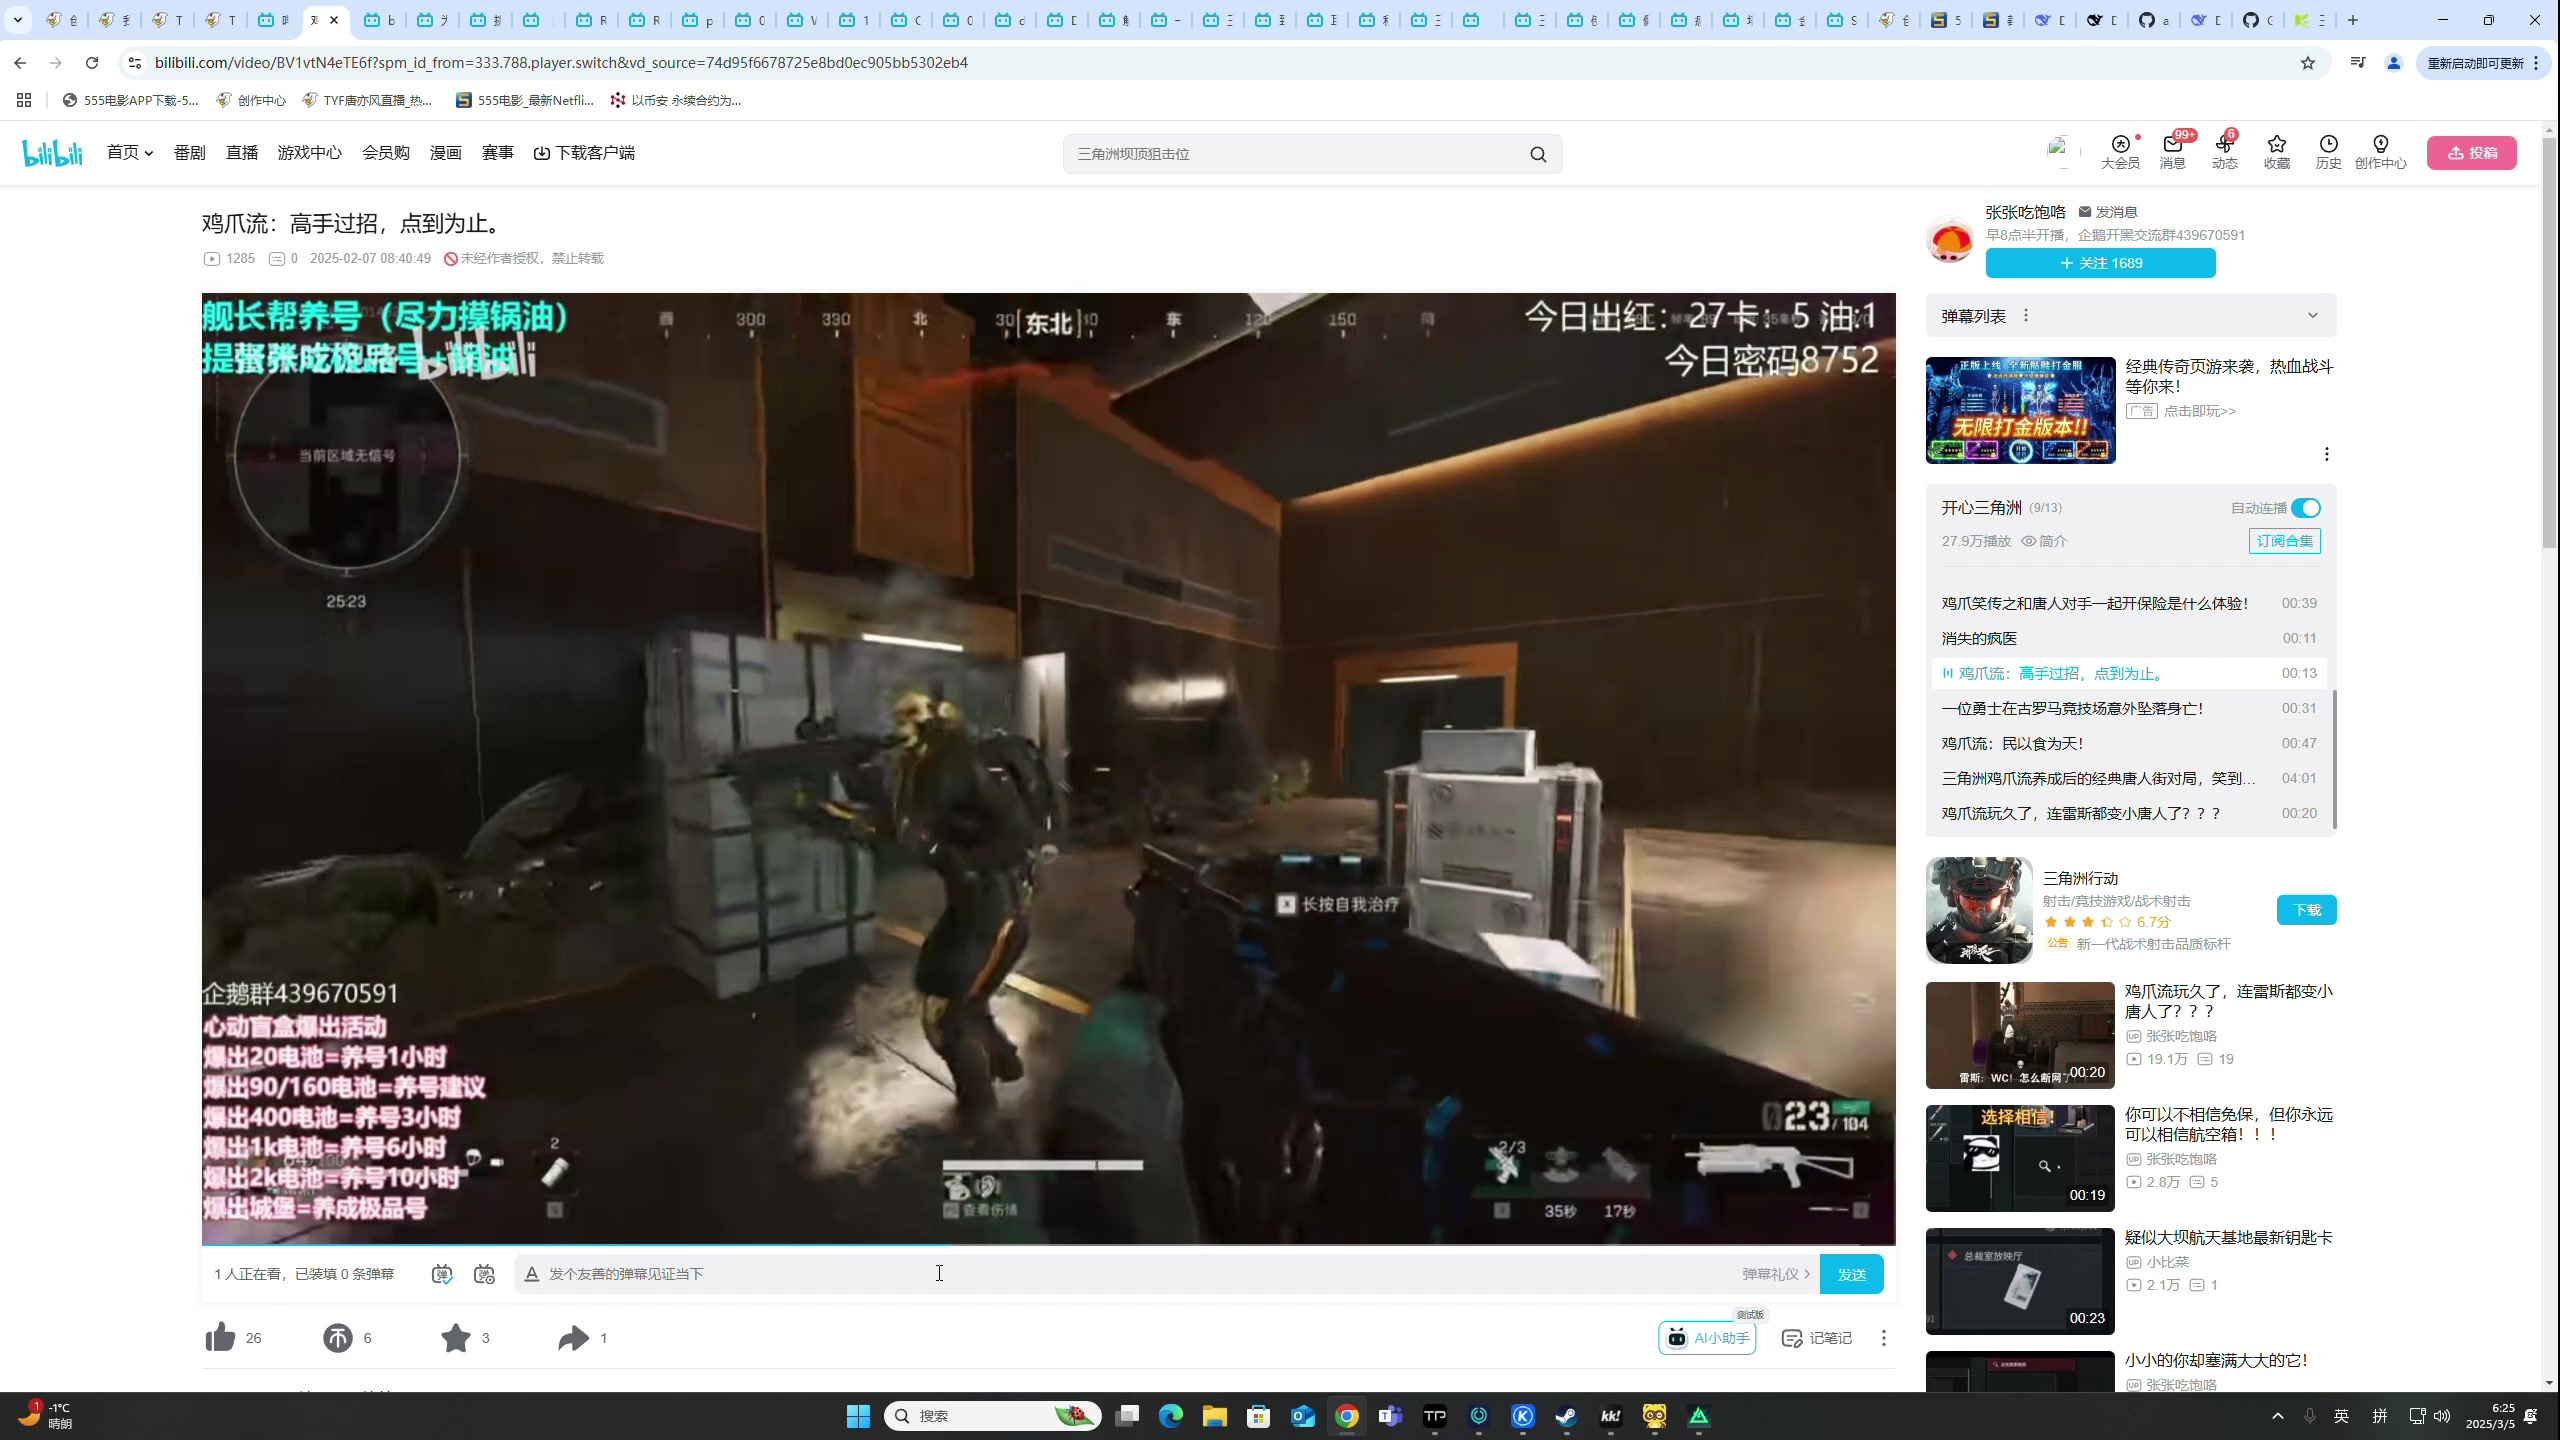The width and height of the screenshot is (2560, 1440).
Task: Open danmaku settings icon
Action: pos(484,1274)
